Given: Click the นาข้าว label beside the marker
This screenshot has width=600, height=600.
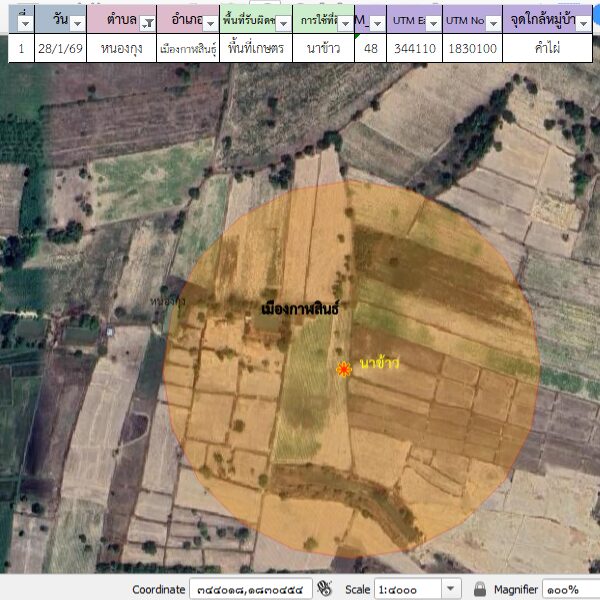Looking at the screenshot, I should point(379,363).
